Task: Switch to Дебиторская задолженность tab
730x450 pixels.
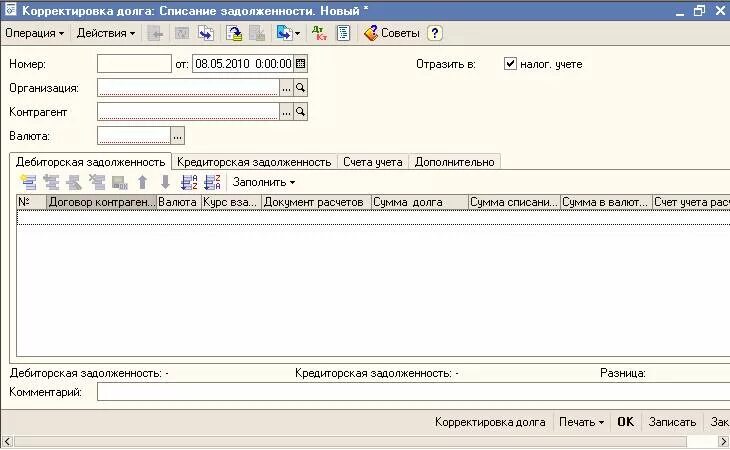Action: (90, 162)
